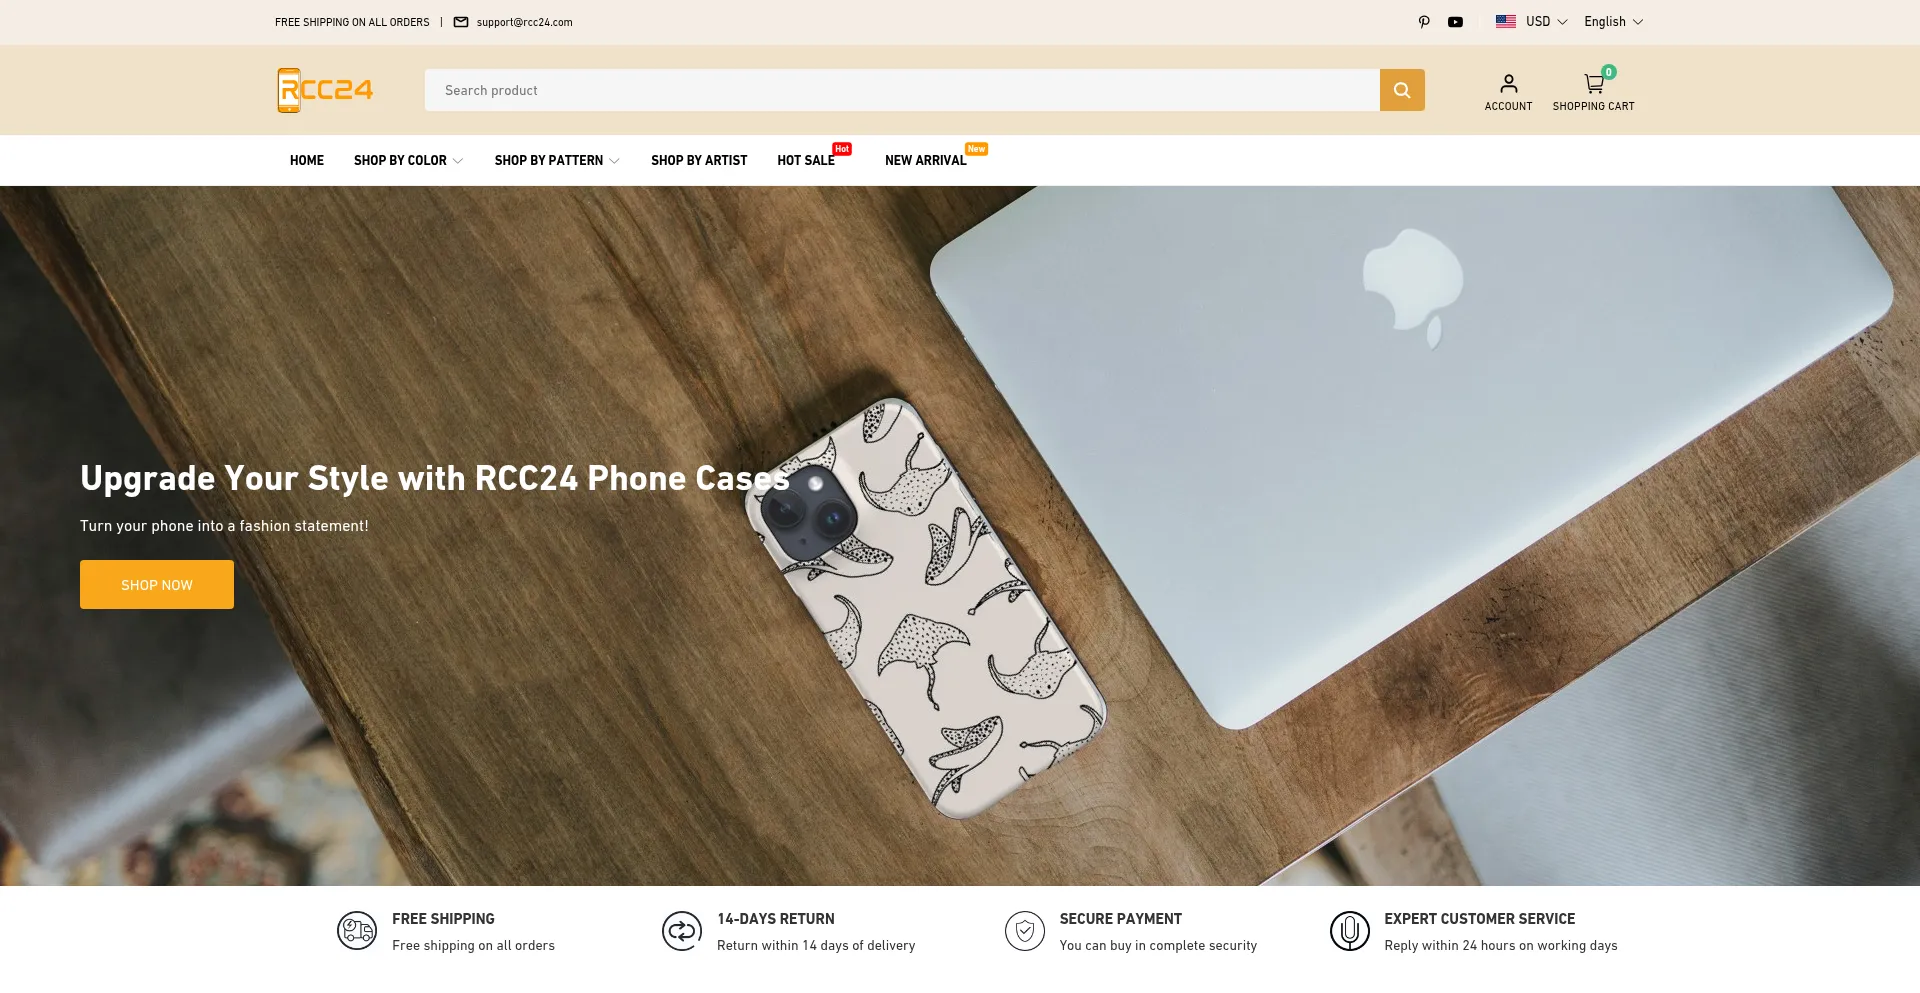Click the Shop Now button
1920x993 pixels.
[x=157, y=585]
